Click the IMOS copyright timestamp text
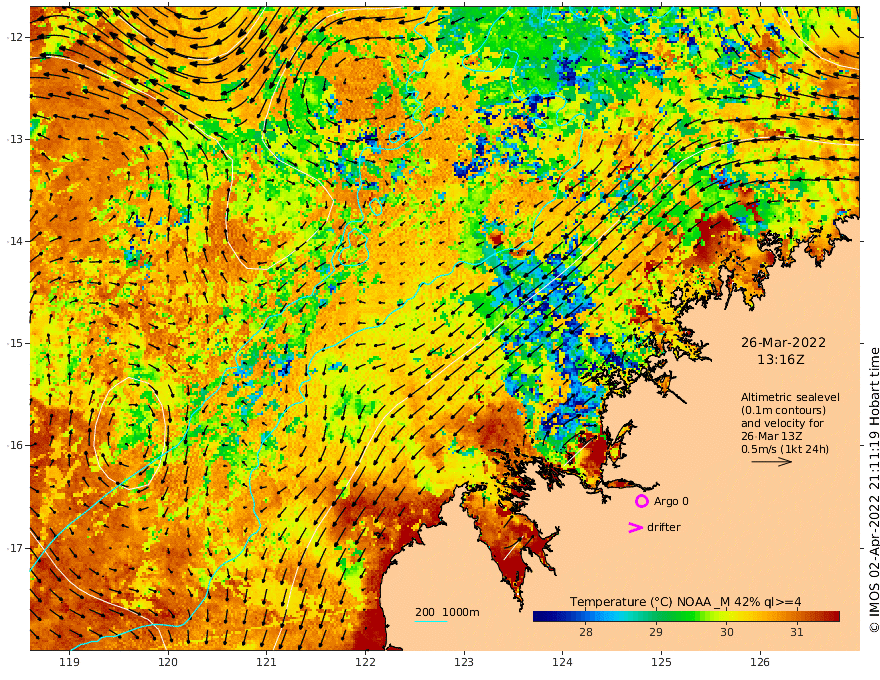Image resolution: width=880 pixels, height=680 pixels. coord(874,489)
